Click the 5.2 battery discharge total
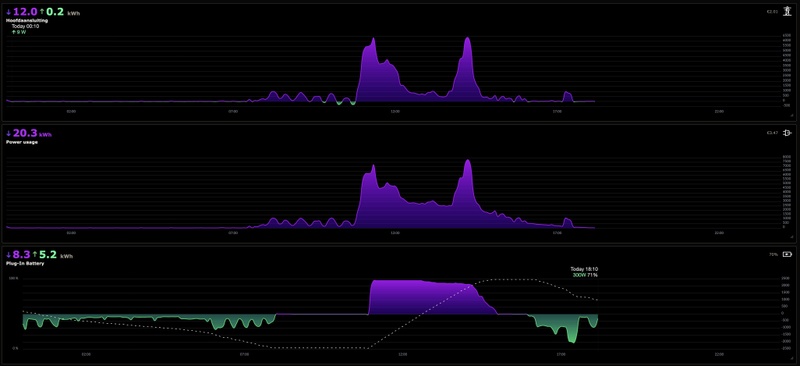This screenshot has height=366, width=800. pos(47,254)
